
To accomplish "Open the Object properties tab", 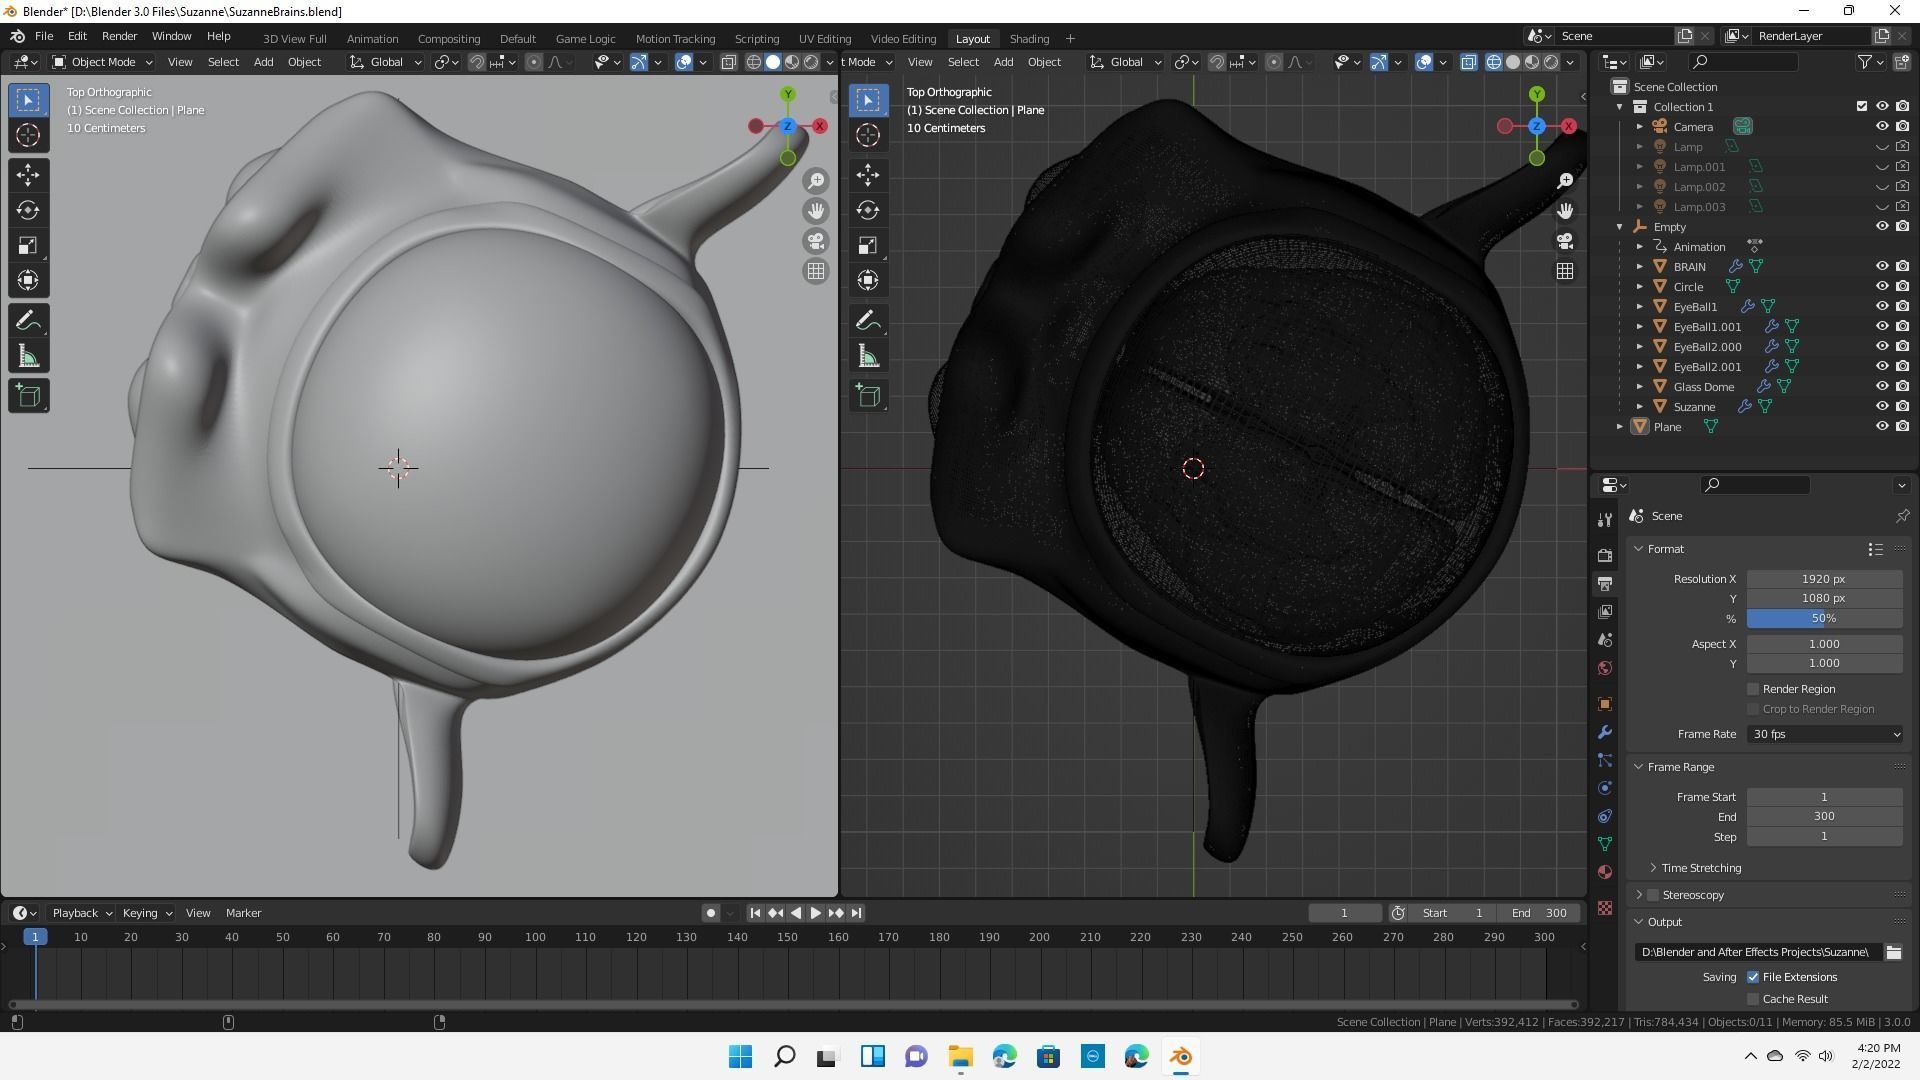I will [1605, 704].
